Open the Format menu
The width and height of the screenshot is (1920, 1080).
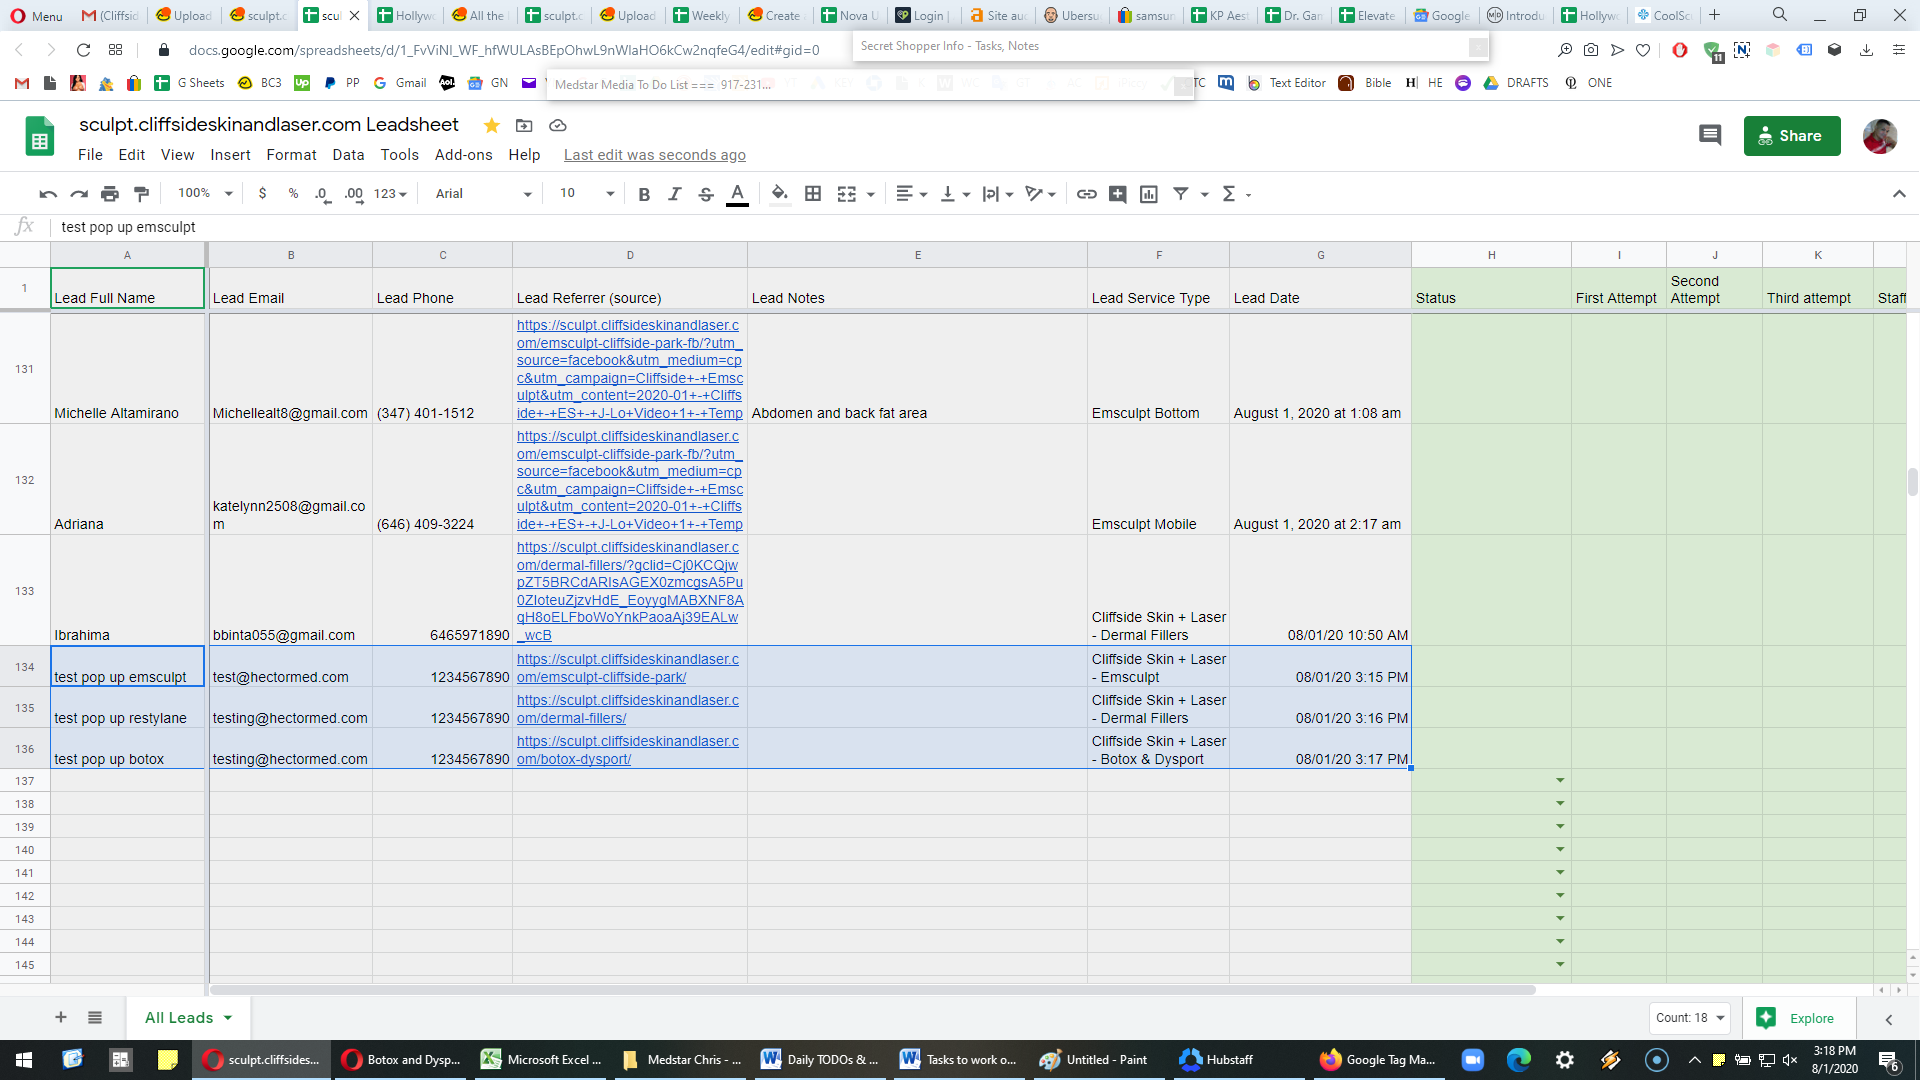coord(291,155)
